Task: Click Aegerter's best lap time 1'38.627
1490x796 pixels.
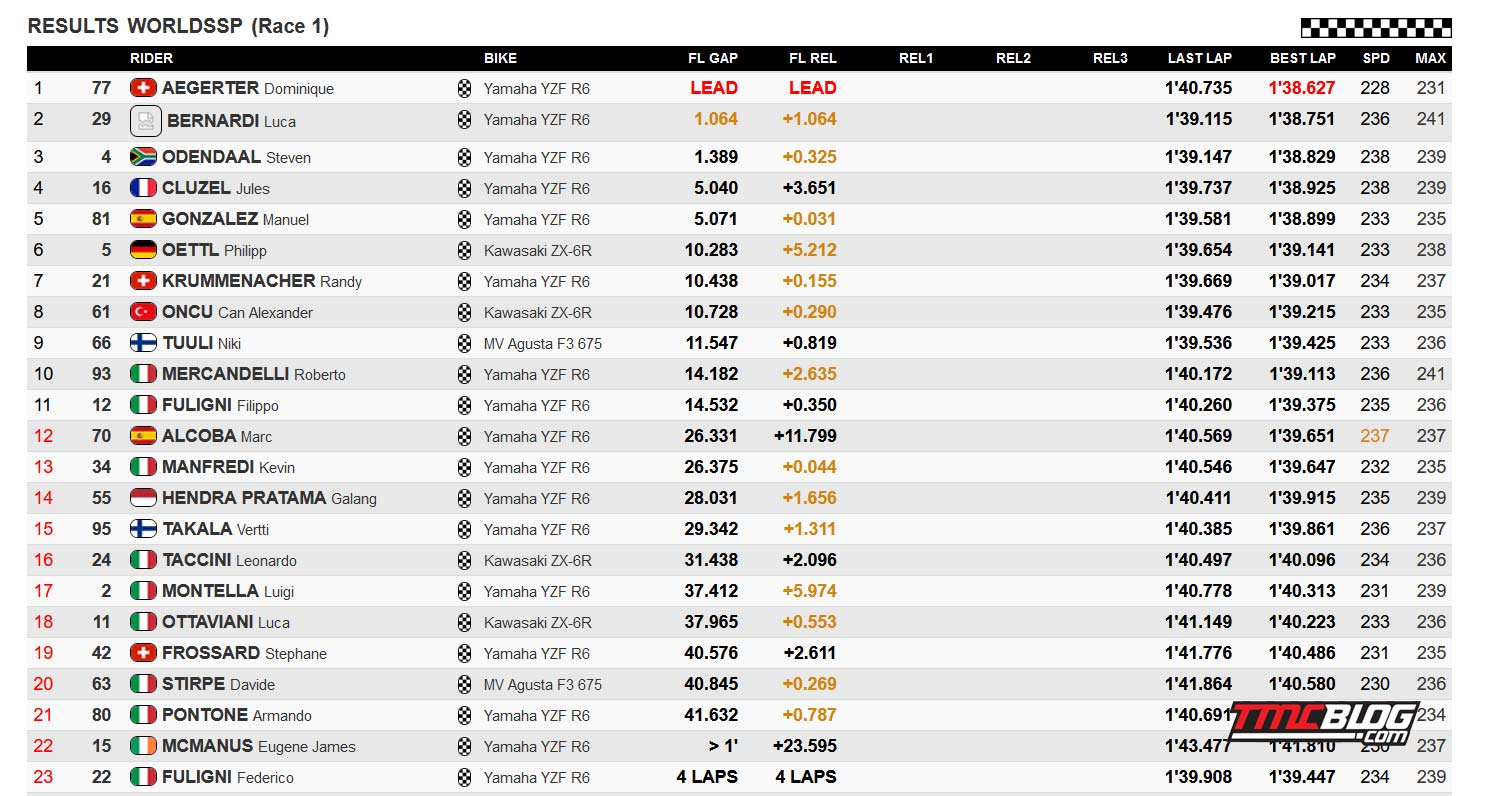Action: click(x=1302, y=88)
